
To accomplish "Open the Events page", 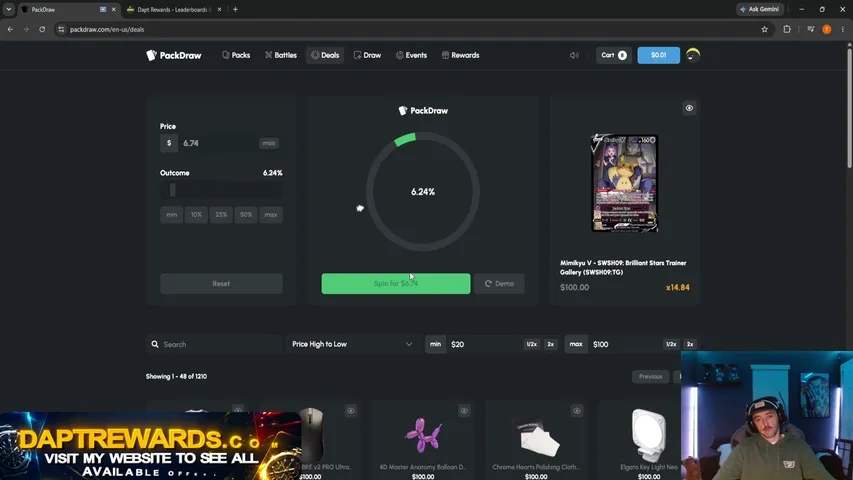I will coord(411,55).
